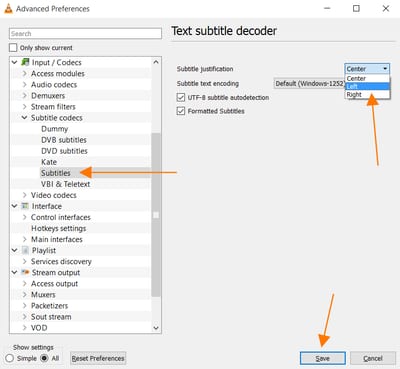Choose Right in justification list
The width and height of the screenshot is (400, 369).
coord(367,94)
